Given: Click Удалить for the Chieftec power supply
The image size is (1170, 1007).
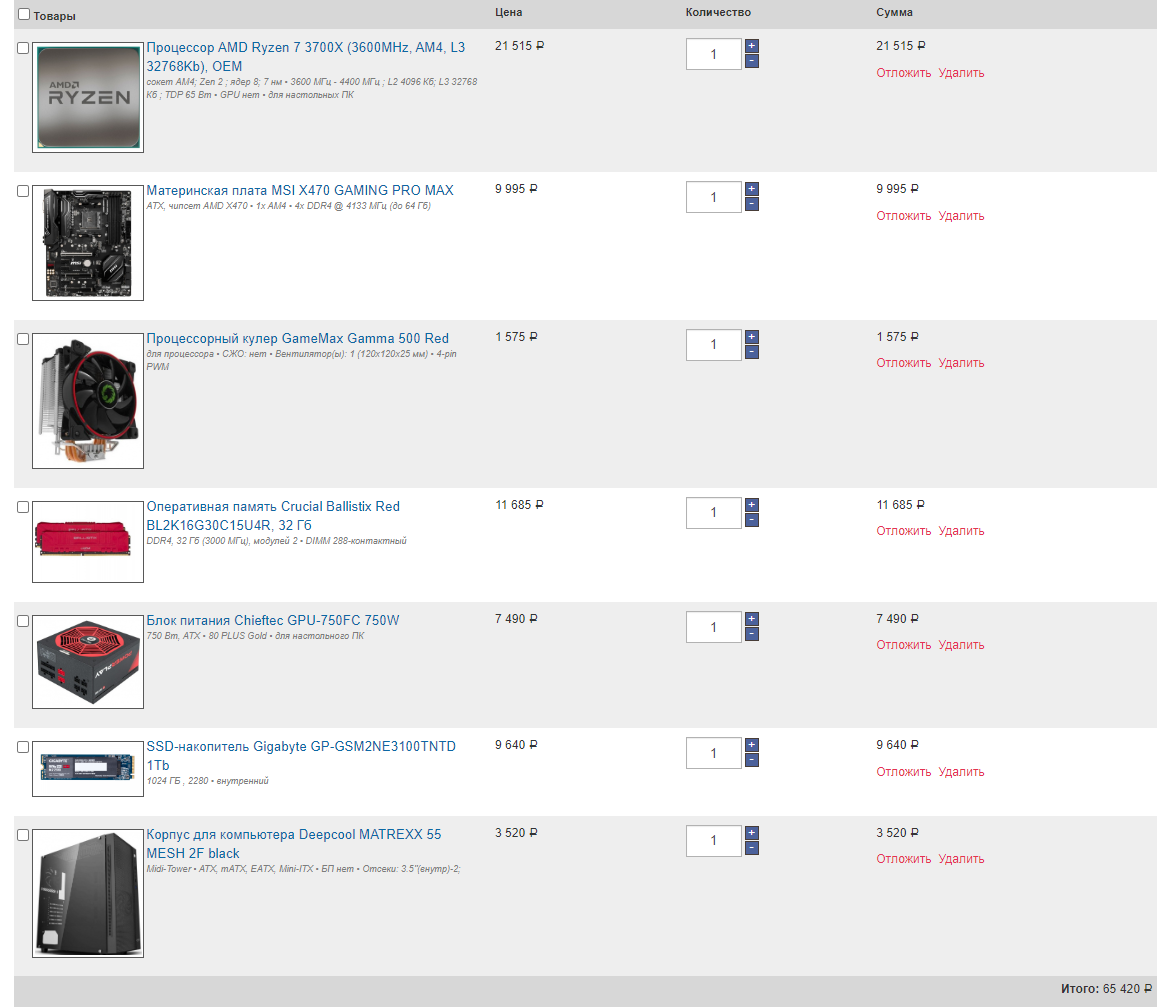Looking at the screenshot, I should (x=961, y=644).
